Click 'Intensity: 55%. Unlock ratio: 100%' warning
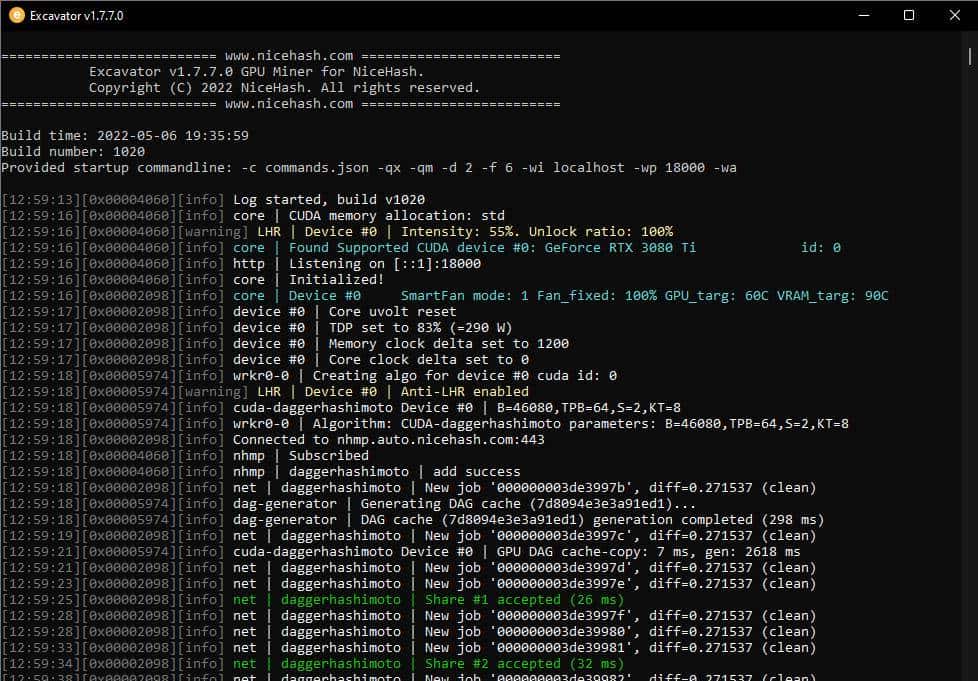Viewport: 978px width, 681px height. (337, 231)
